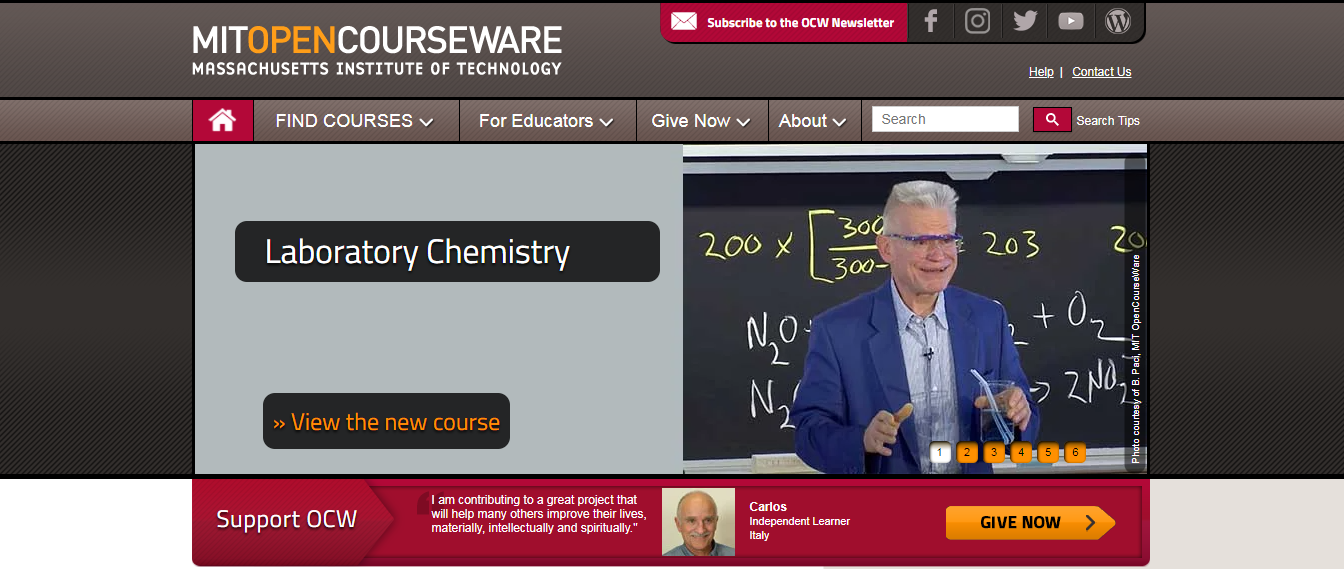
Task: Open the Contact Us link
Action: 1101,72
